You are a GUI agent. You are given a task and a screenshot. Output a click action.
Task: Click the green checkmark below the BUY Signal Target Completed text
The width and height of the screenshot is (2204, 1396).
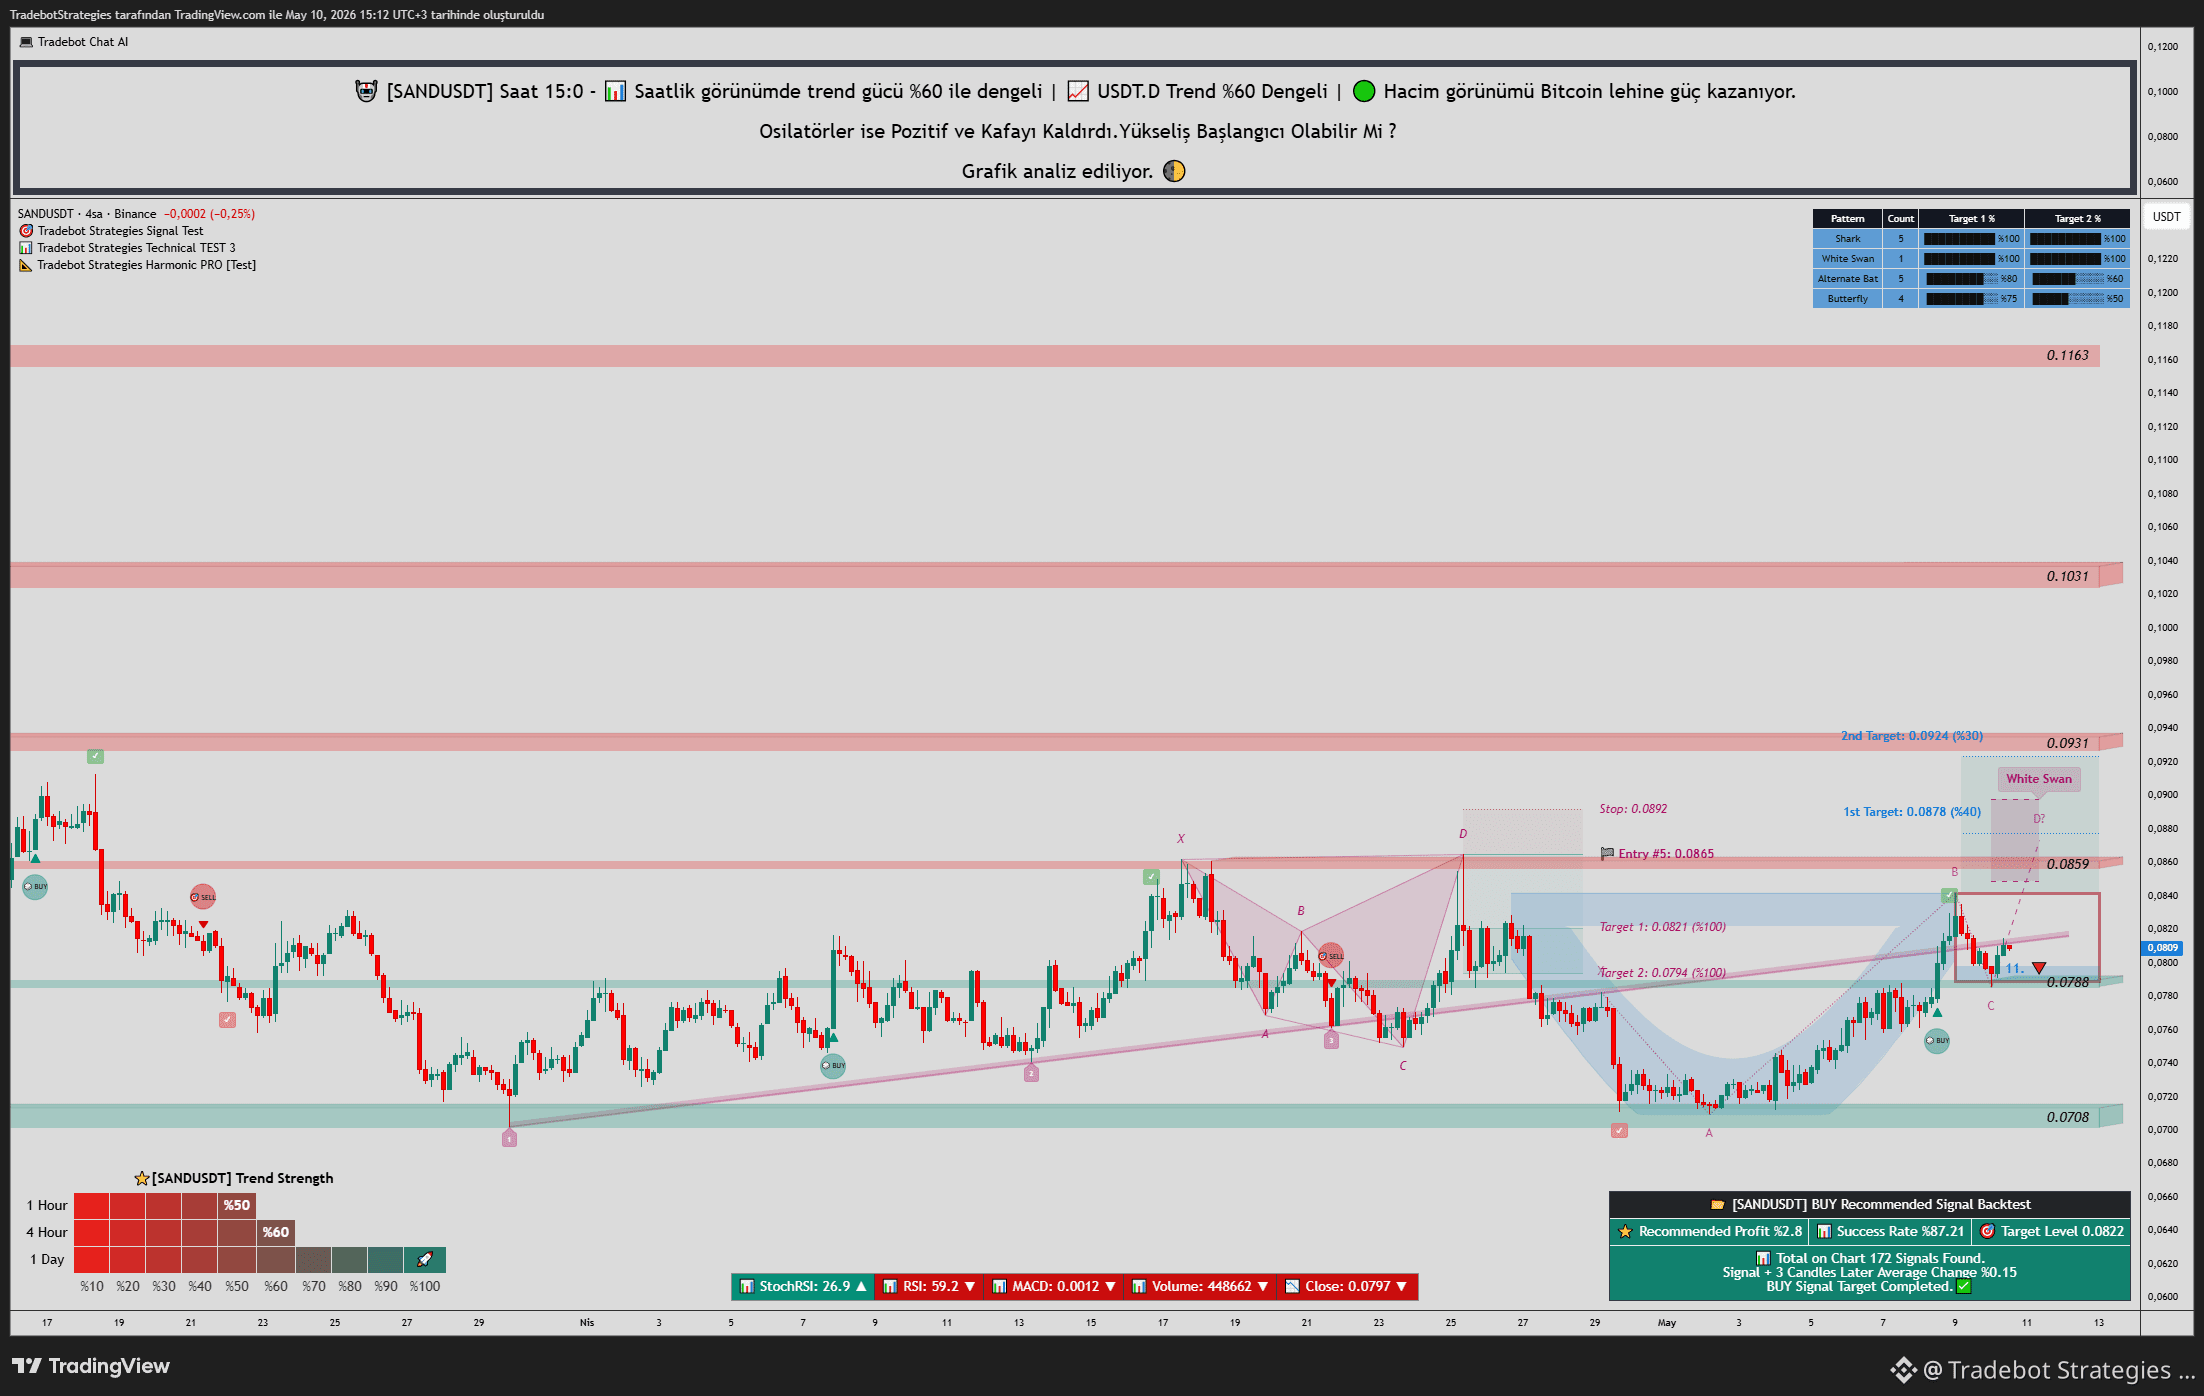[x=1963, y=1287]
